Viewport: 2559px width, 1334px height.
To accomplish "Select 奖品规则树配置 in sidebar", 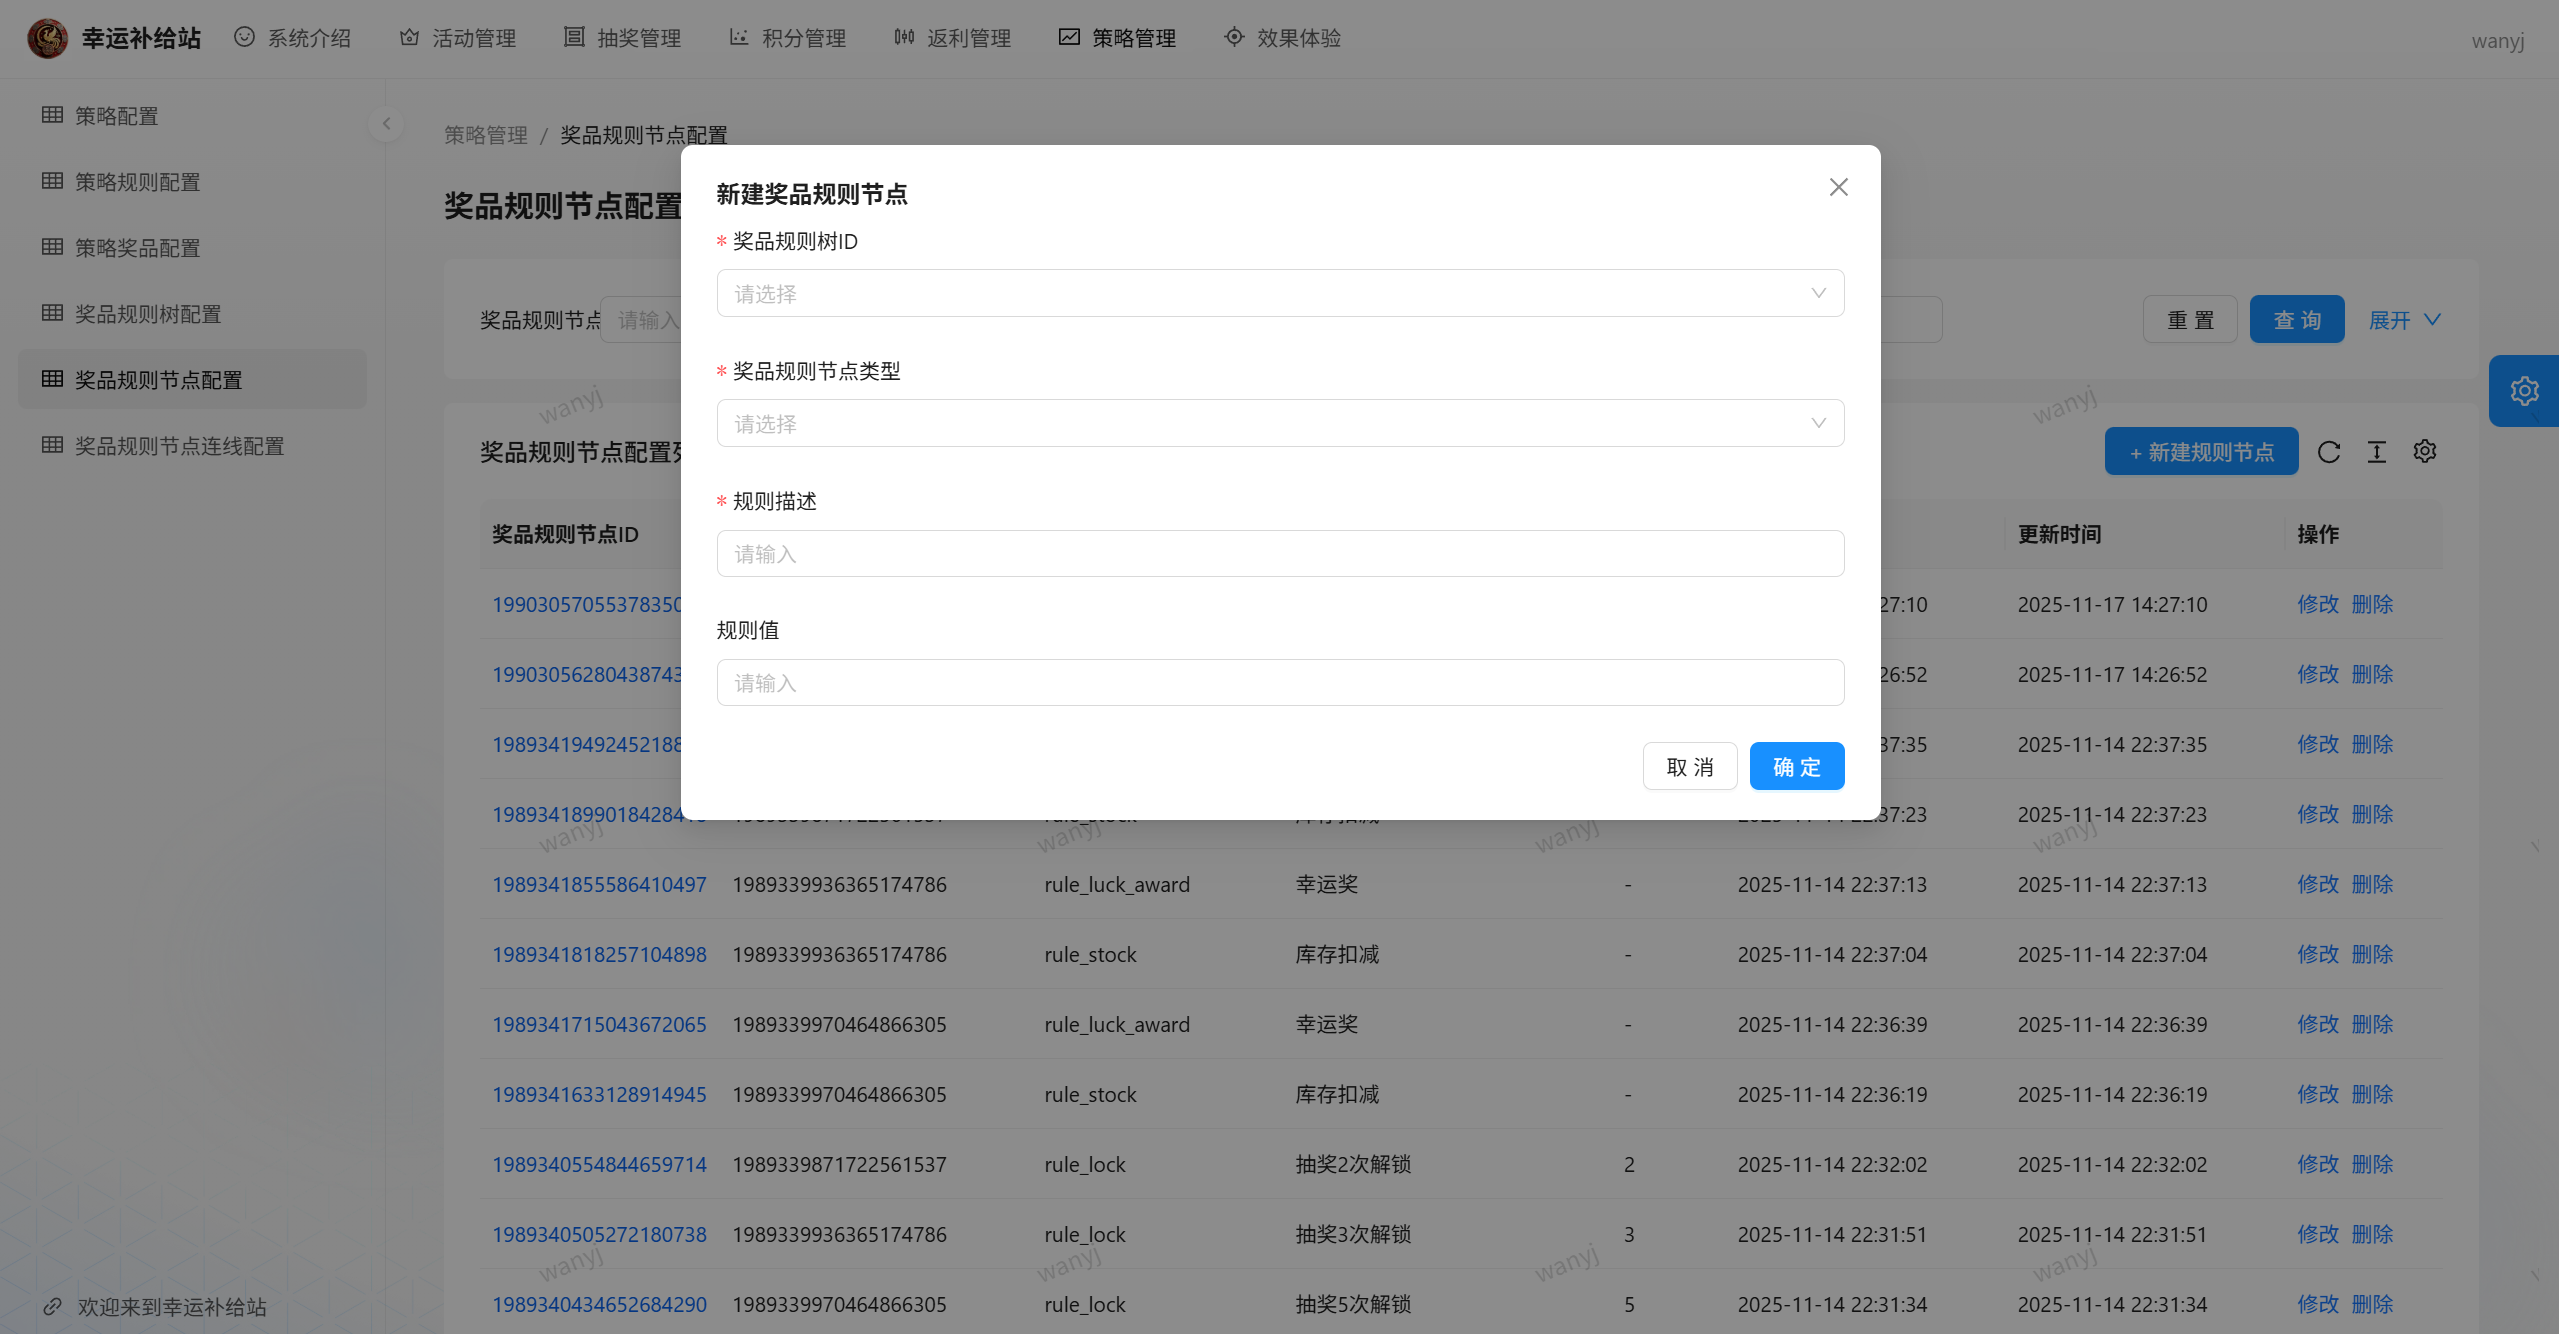I will click(148, 314).
